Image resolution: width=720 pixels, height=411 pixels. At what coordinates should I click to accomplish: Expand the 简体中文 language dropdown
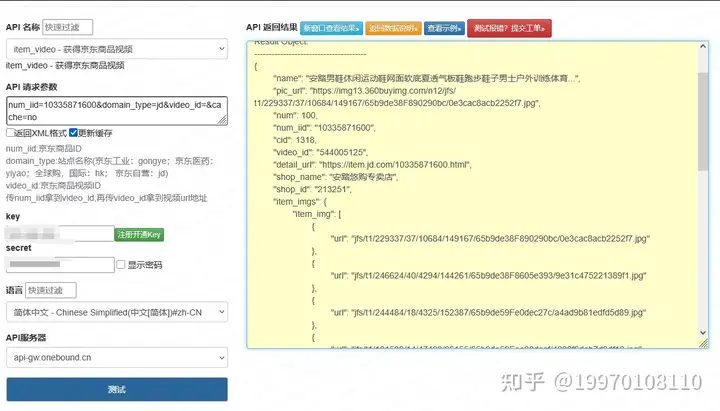click(x=117, y=312)
